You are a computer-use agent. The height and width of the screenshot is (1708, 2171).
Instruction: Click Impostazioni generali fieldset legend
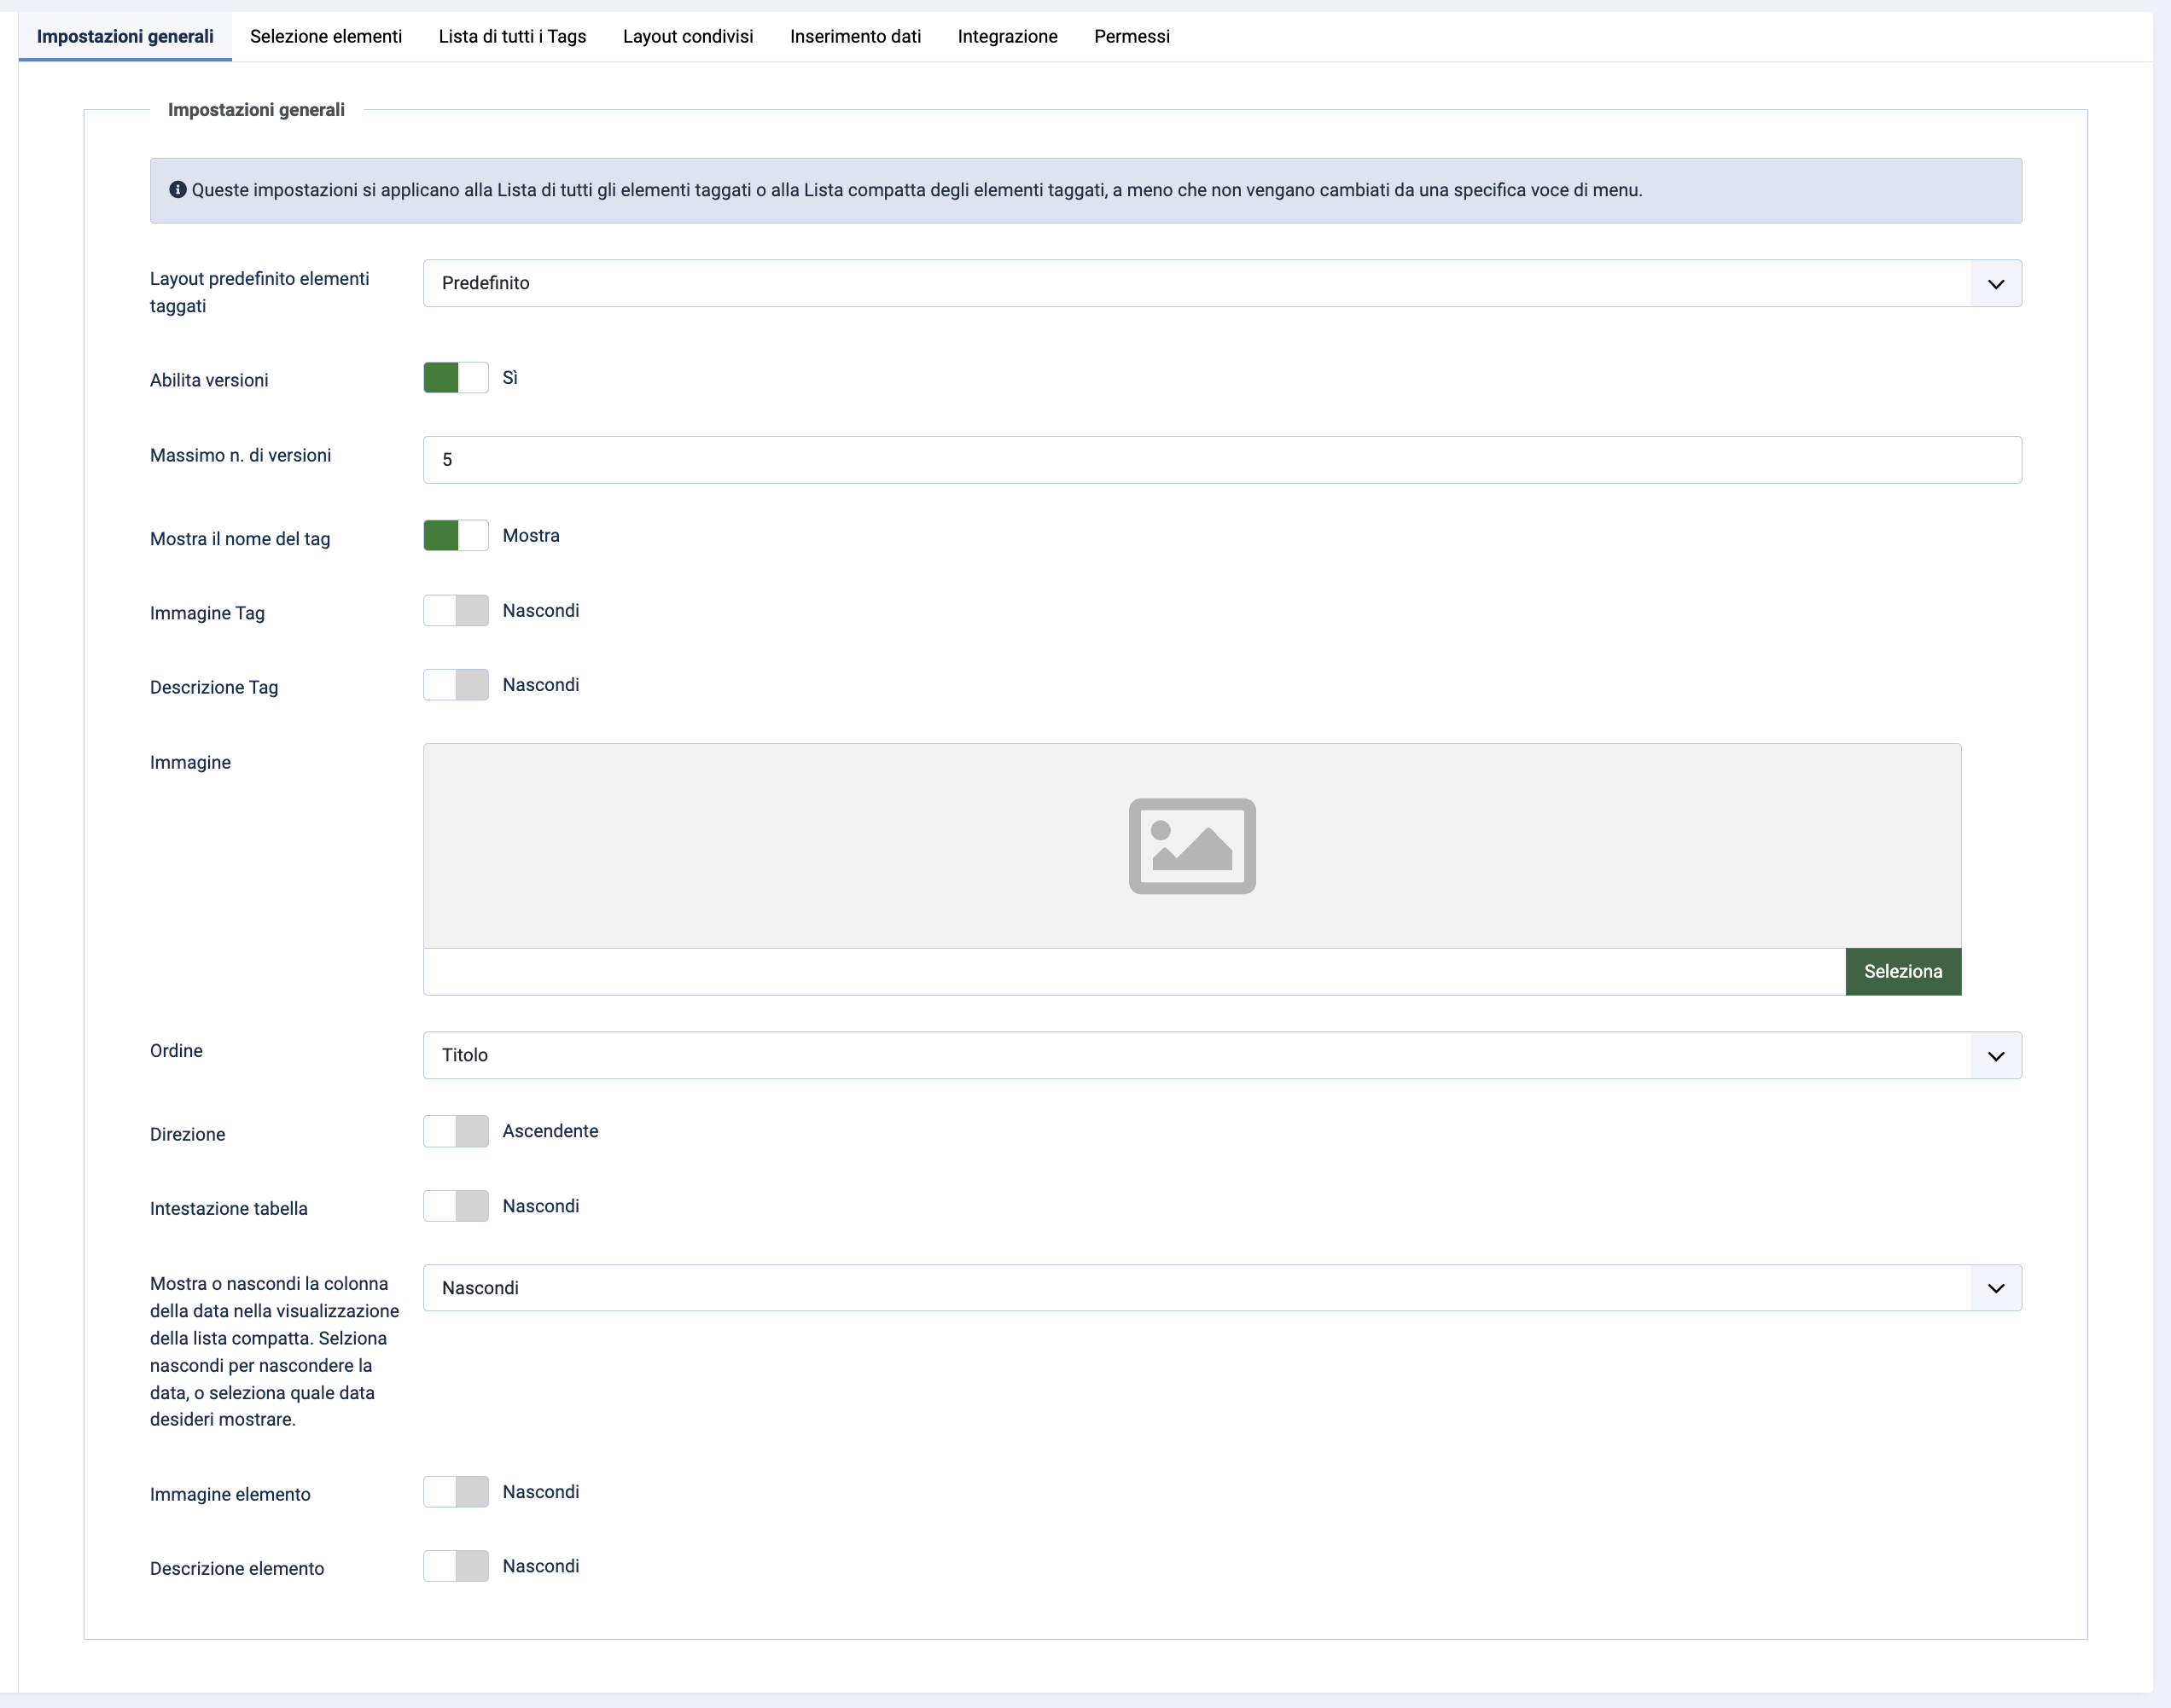[256, 110]
